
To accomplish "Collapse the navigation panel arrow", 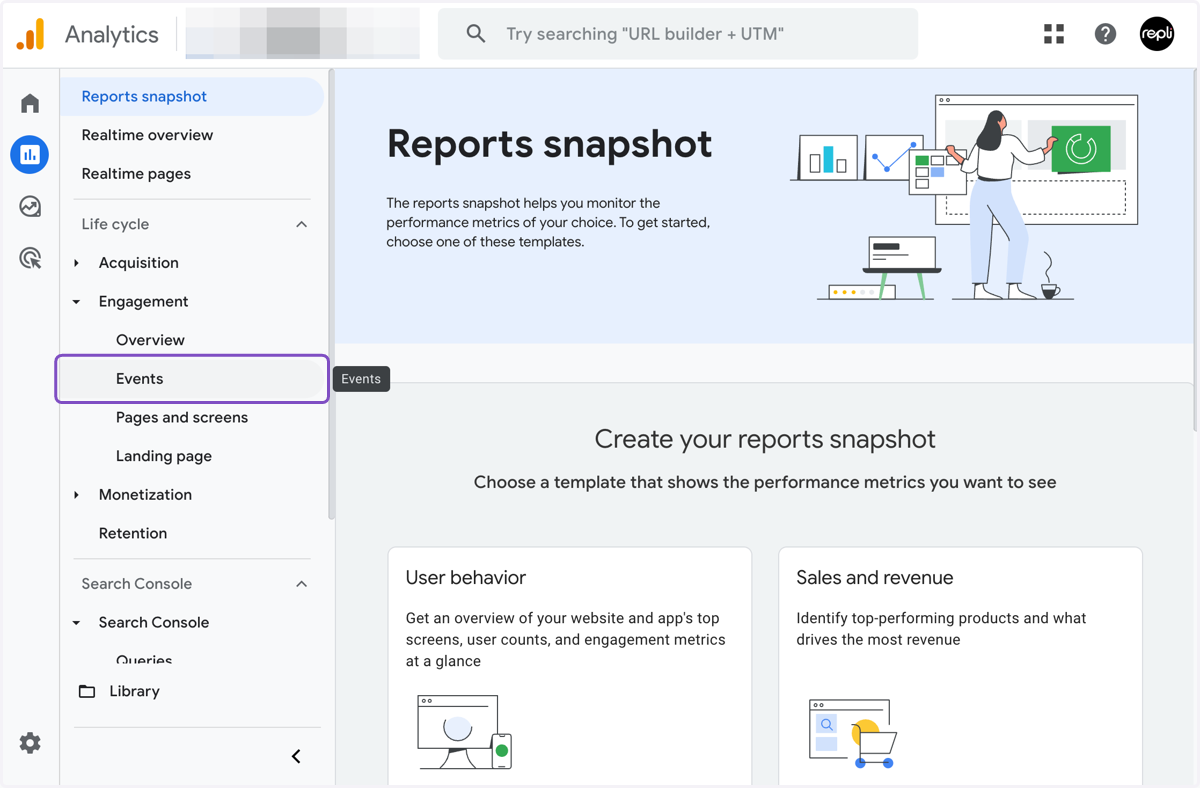I will click(296, 756).
